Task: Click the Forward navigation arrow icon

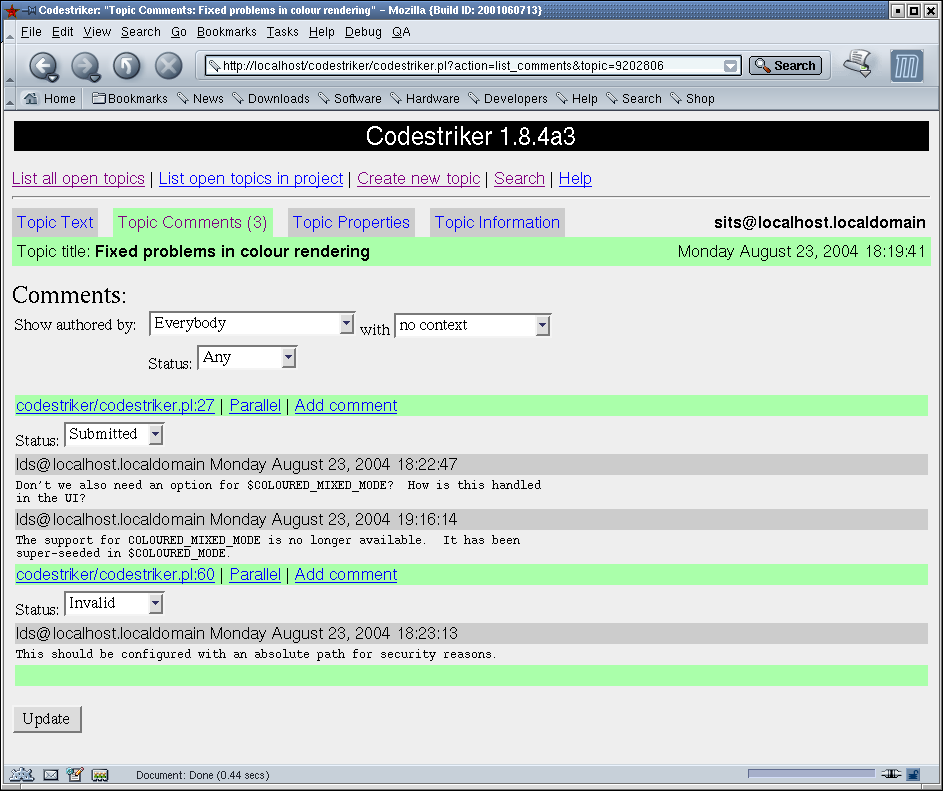Action: pos(85,66)
